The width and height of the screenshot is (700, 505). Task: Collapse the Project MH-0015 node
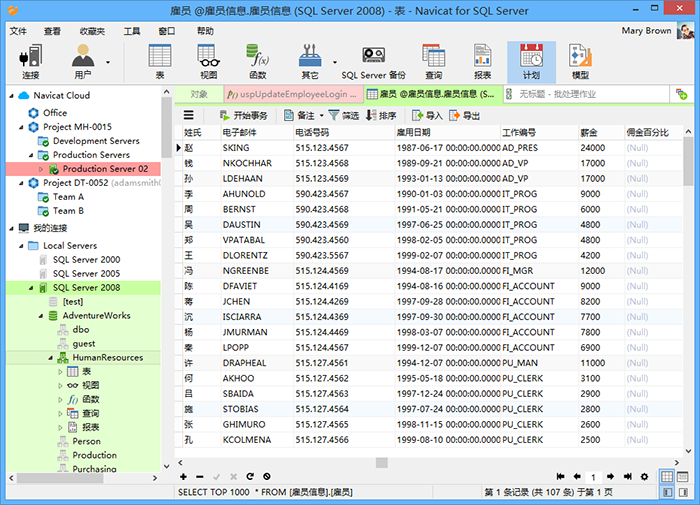[x=21, y=127]
